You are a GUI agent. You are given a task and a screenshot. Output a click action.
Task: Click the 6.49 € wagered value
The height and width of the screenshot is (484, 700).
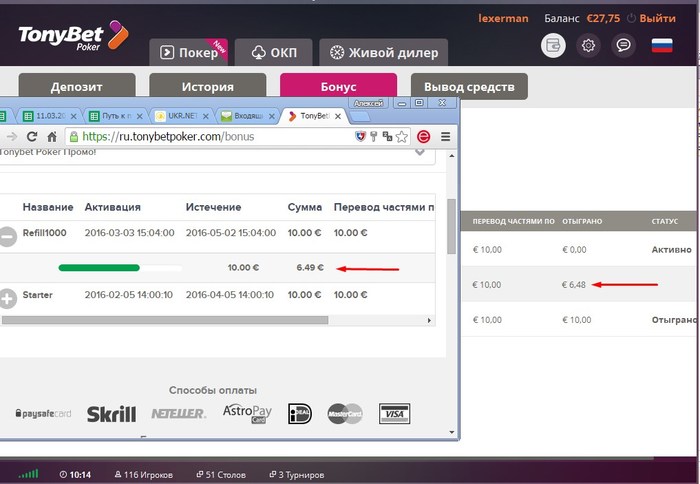310,267
